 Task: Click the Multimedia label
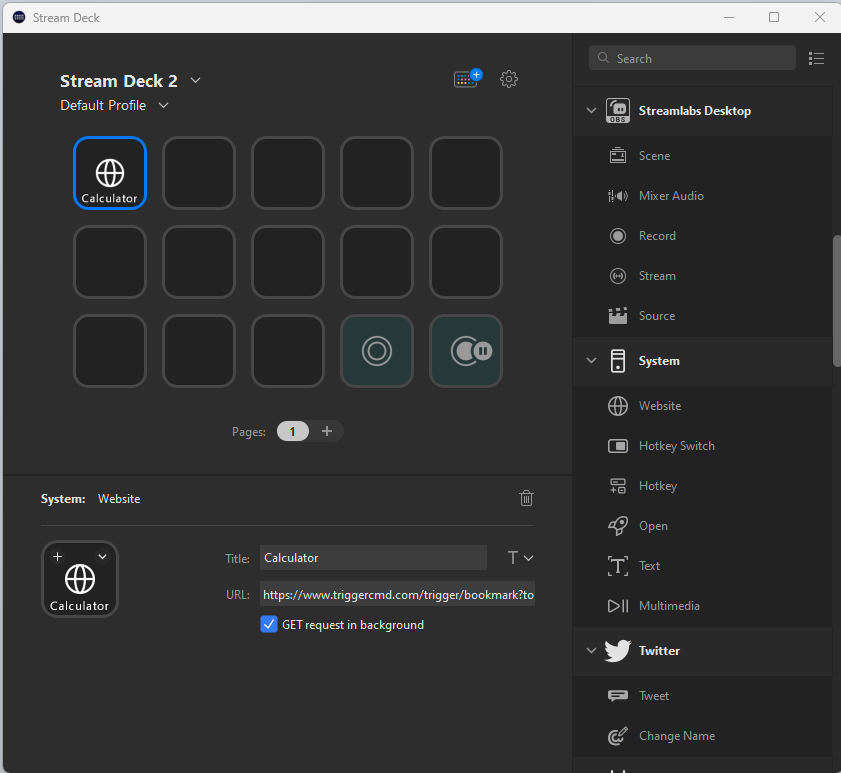tap(669, 606)
